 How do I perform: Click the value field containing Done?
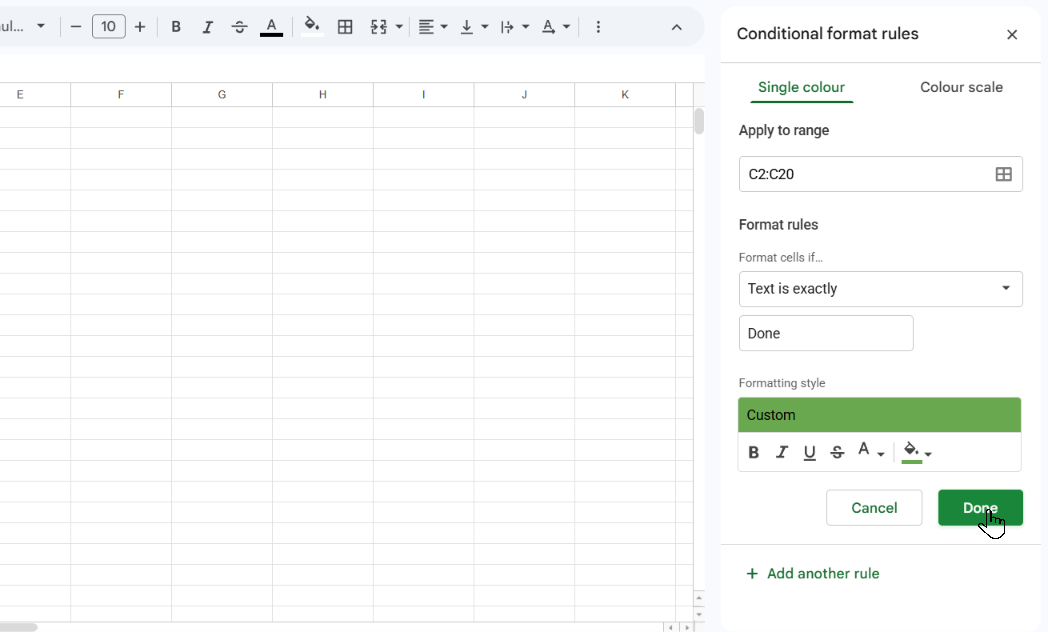pyautogui.click(x=826, y=333)
